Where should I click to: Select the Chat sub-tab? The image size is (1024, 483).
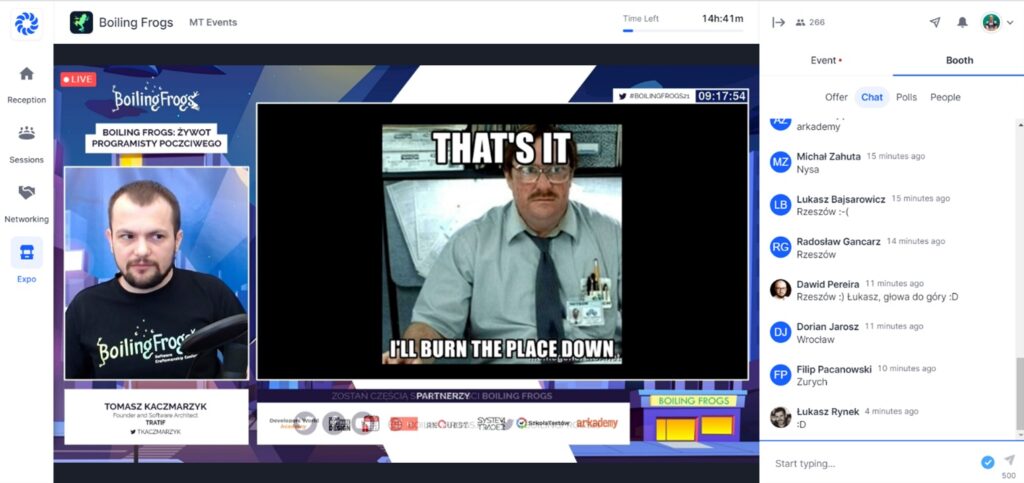(872, 97)
